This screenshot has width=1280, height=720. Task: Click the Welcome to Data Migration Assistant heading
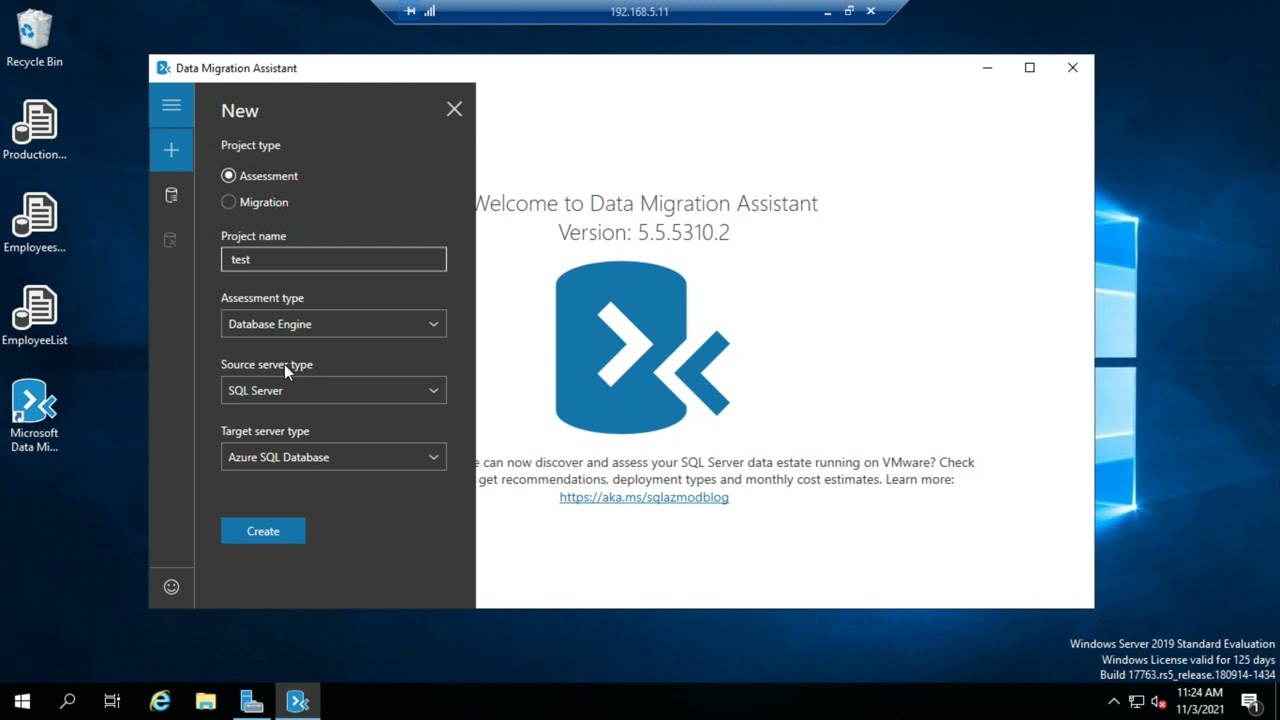(646, 203)
